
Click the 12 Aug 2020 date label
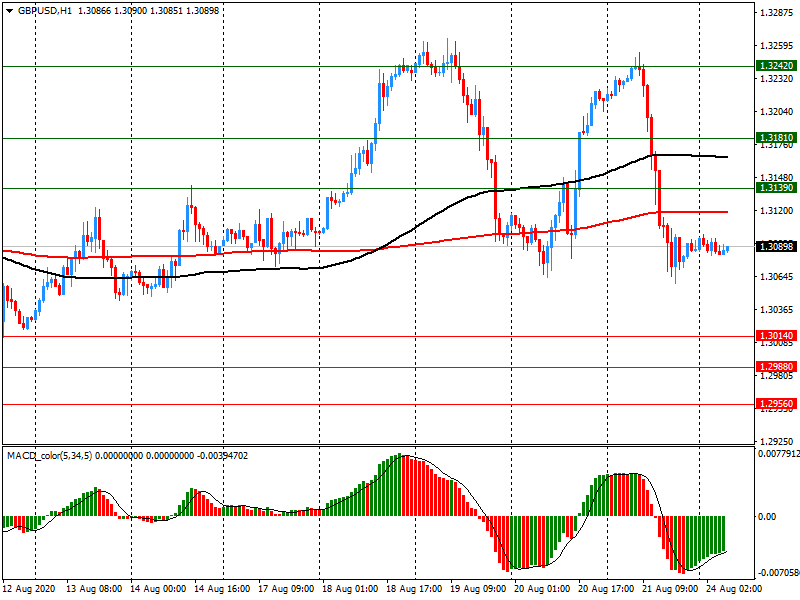click(x=28, y=589)
